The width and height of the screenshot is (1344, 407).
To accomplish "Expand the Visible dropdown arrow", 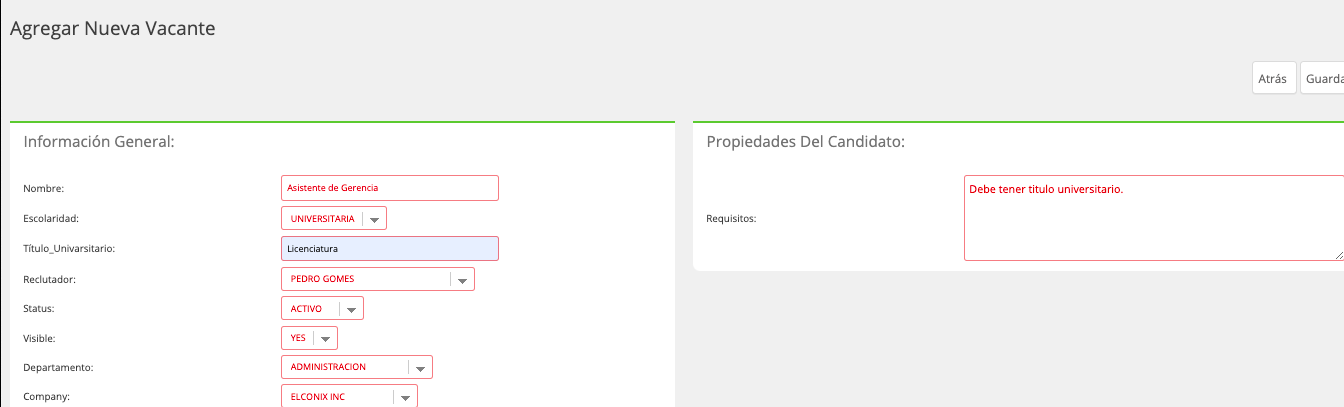I will (x=325, y=340).
